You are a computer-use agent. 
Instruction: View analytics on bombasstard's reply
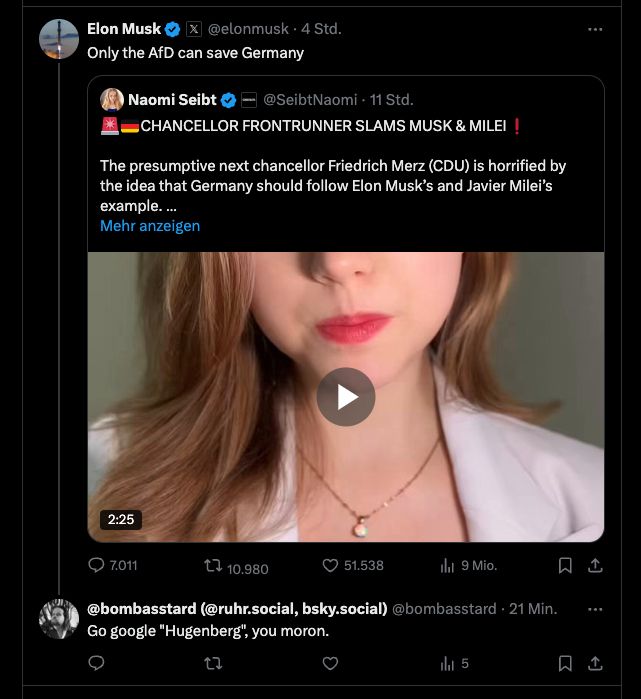(x=448, y=663)
